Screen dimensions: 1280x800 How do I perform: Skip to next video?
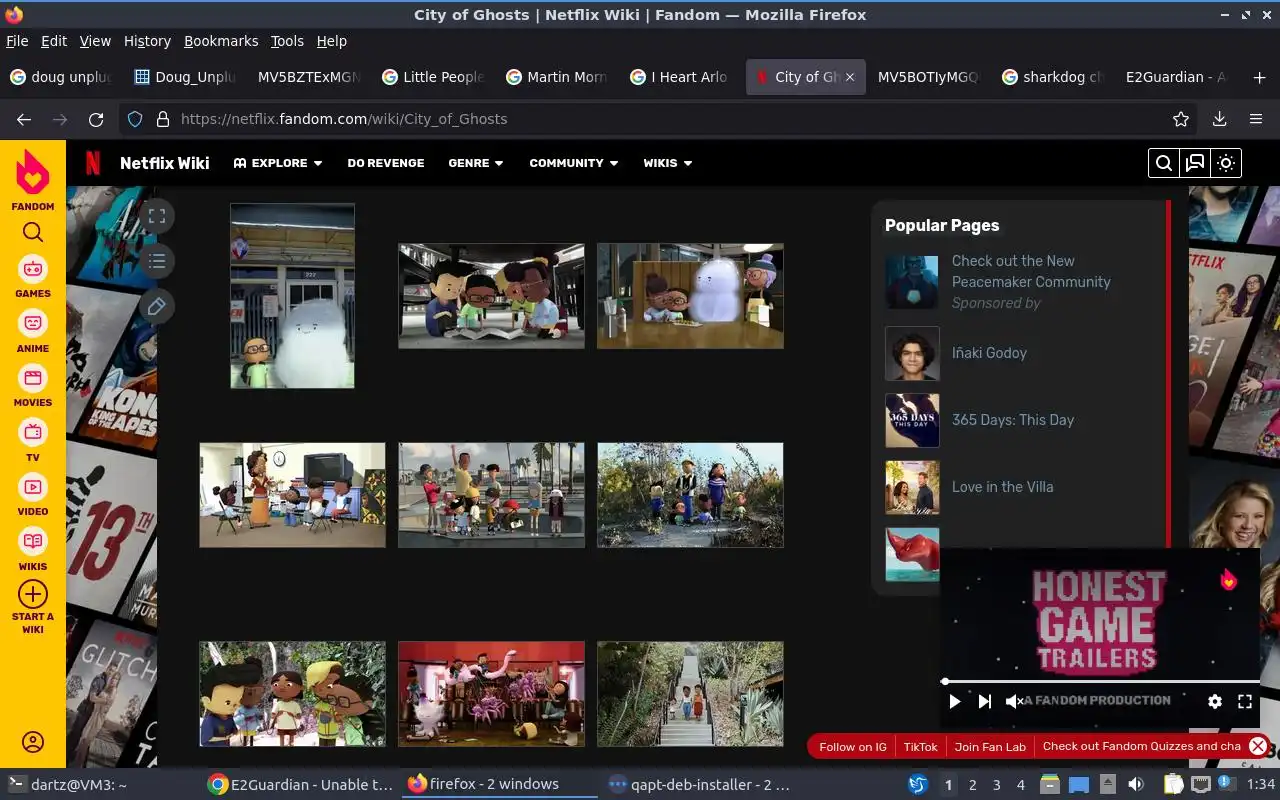coord(984,702)
